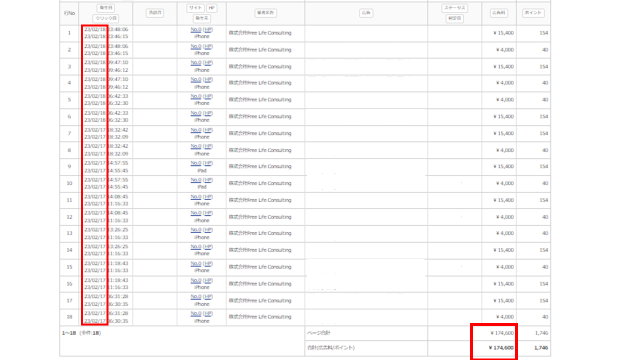Select row 5 Free Life Consulting company name
Viewport: 640px width, 360px height.
coord(260,100)
